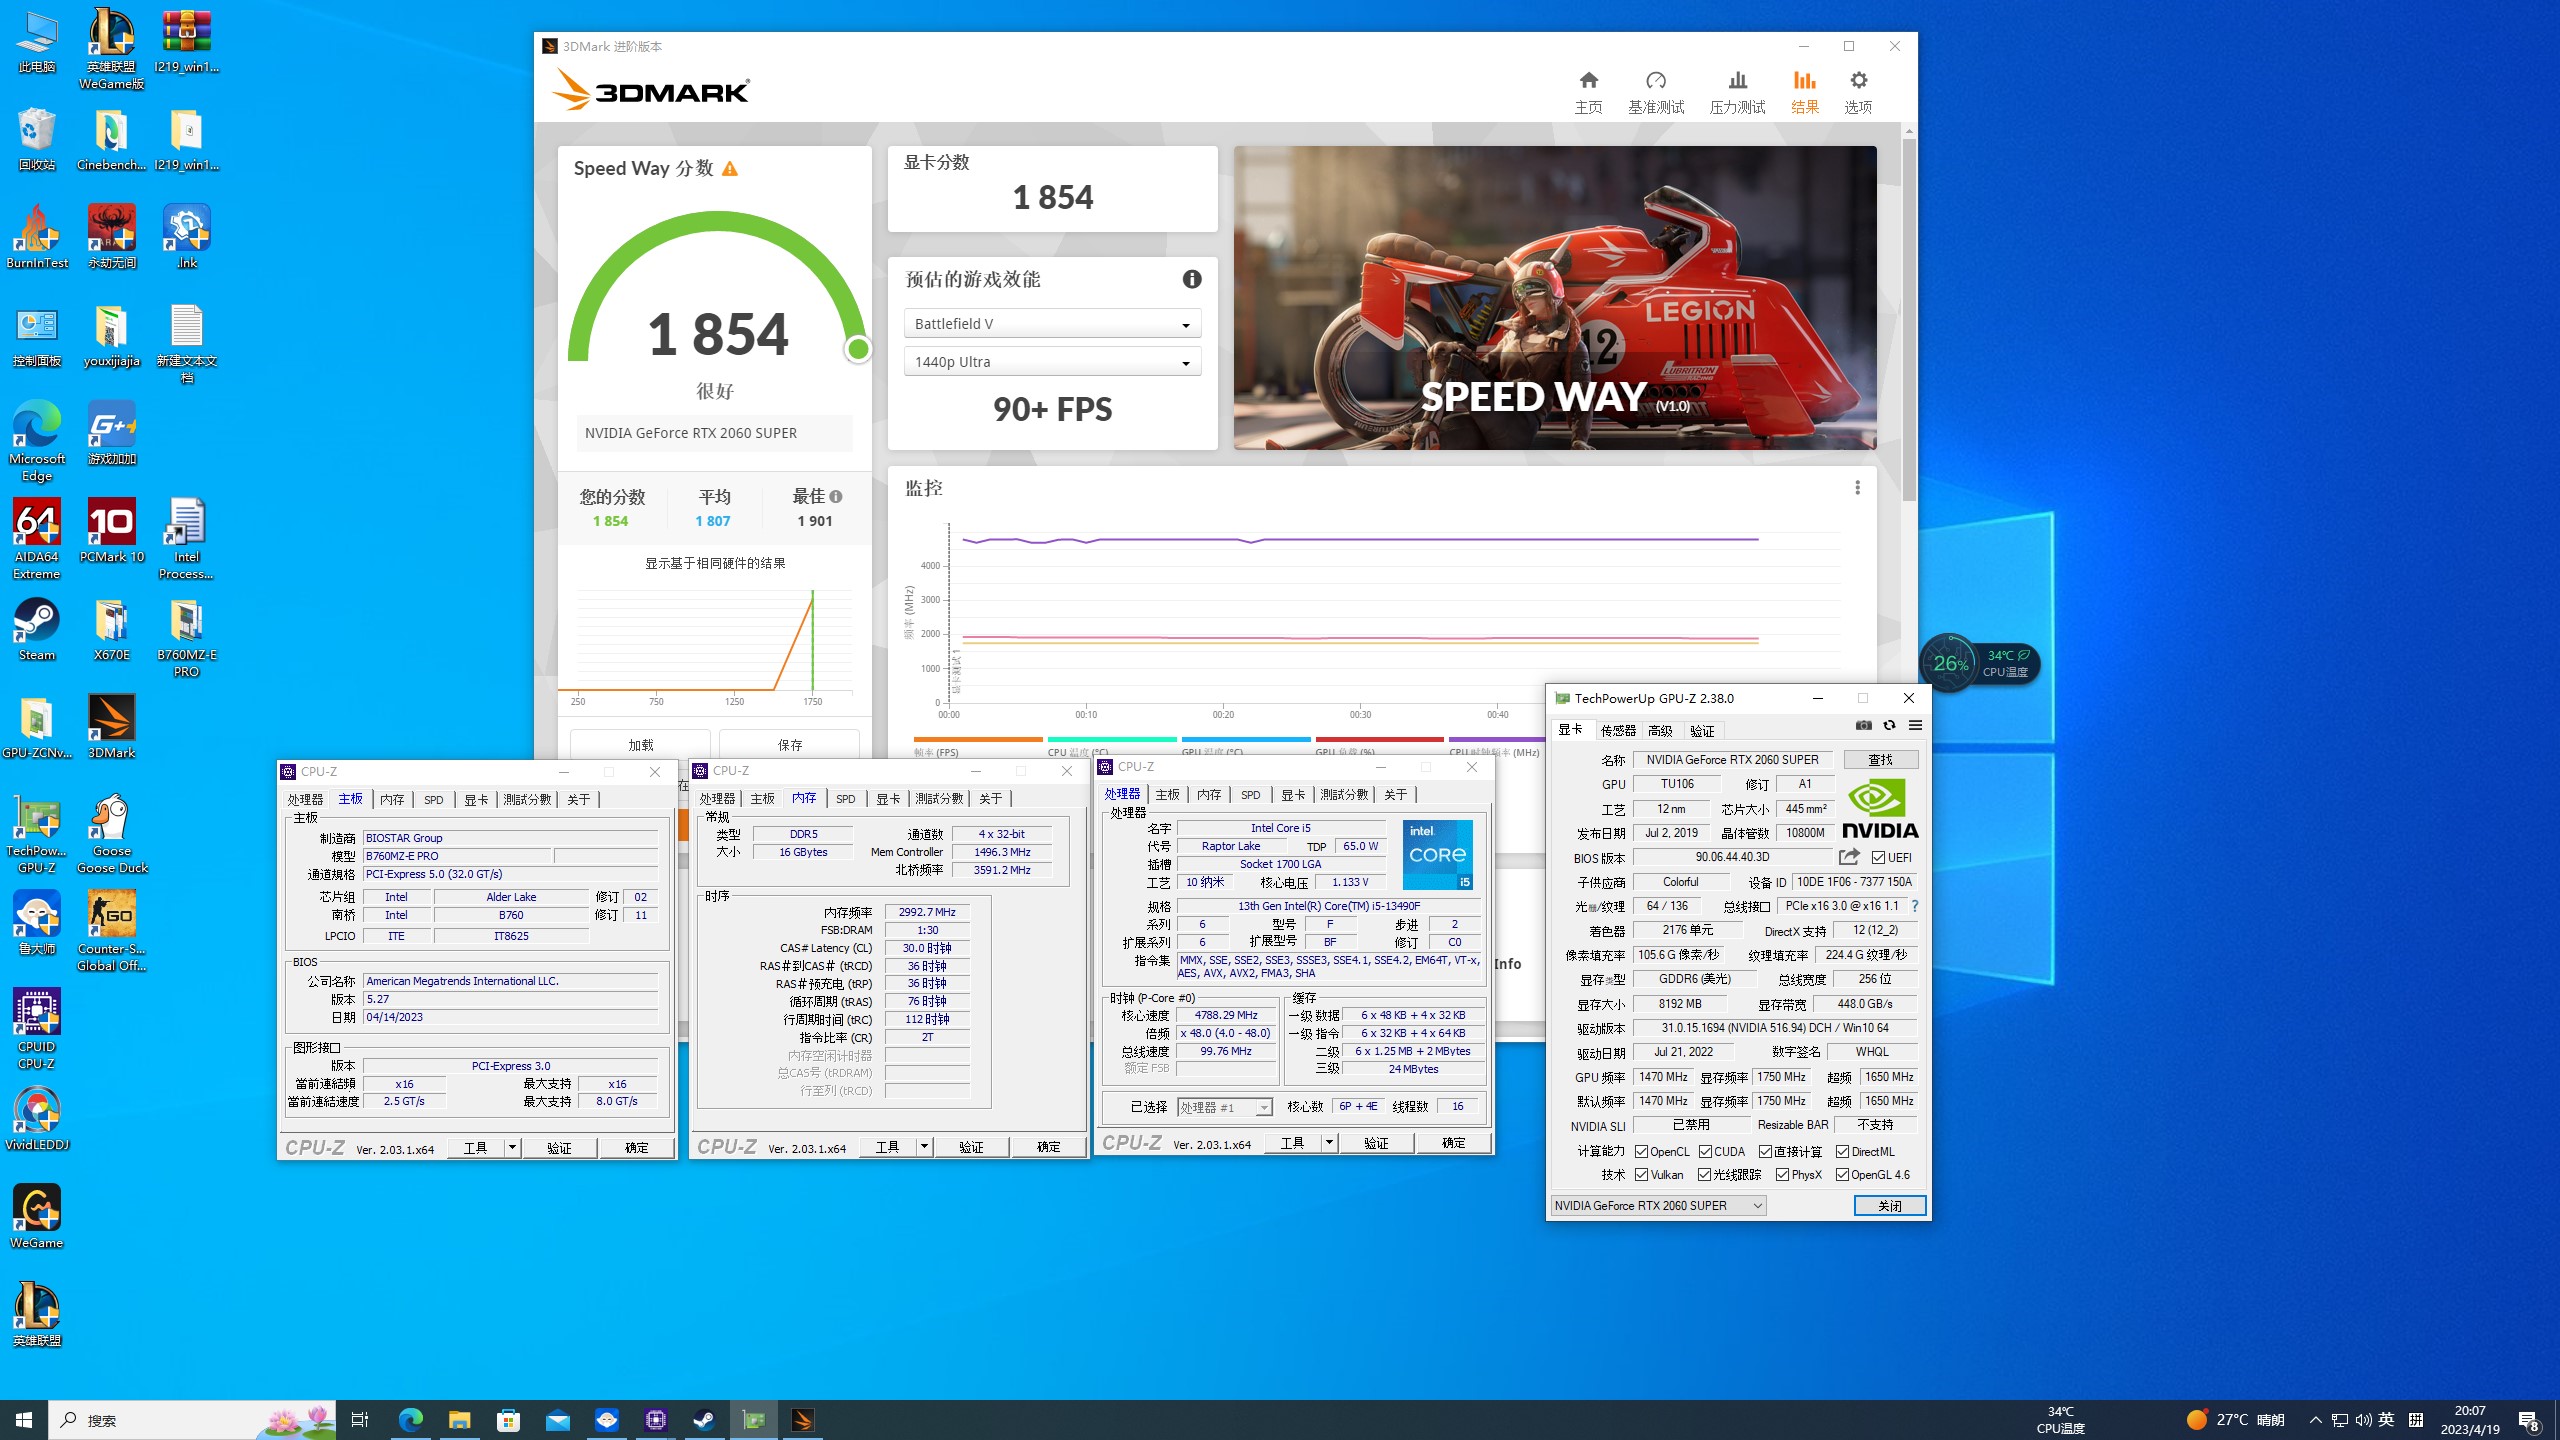Open the GPU-Z hamburger menu icon
Screen dimensions: 2560x1440
1915,726
